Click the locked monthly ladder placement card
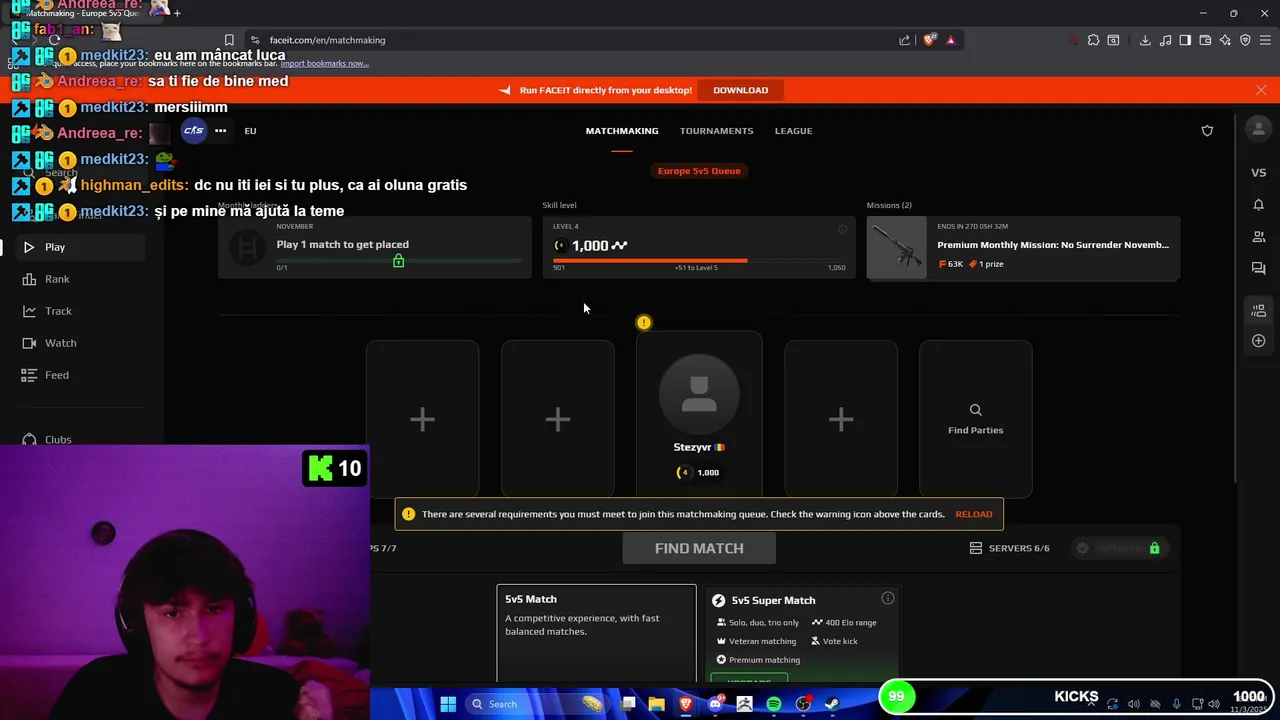This screenshot has width=1280, height=720. point(375,248)
